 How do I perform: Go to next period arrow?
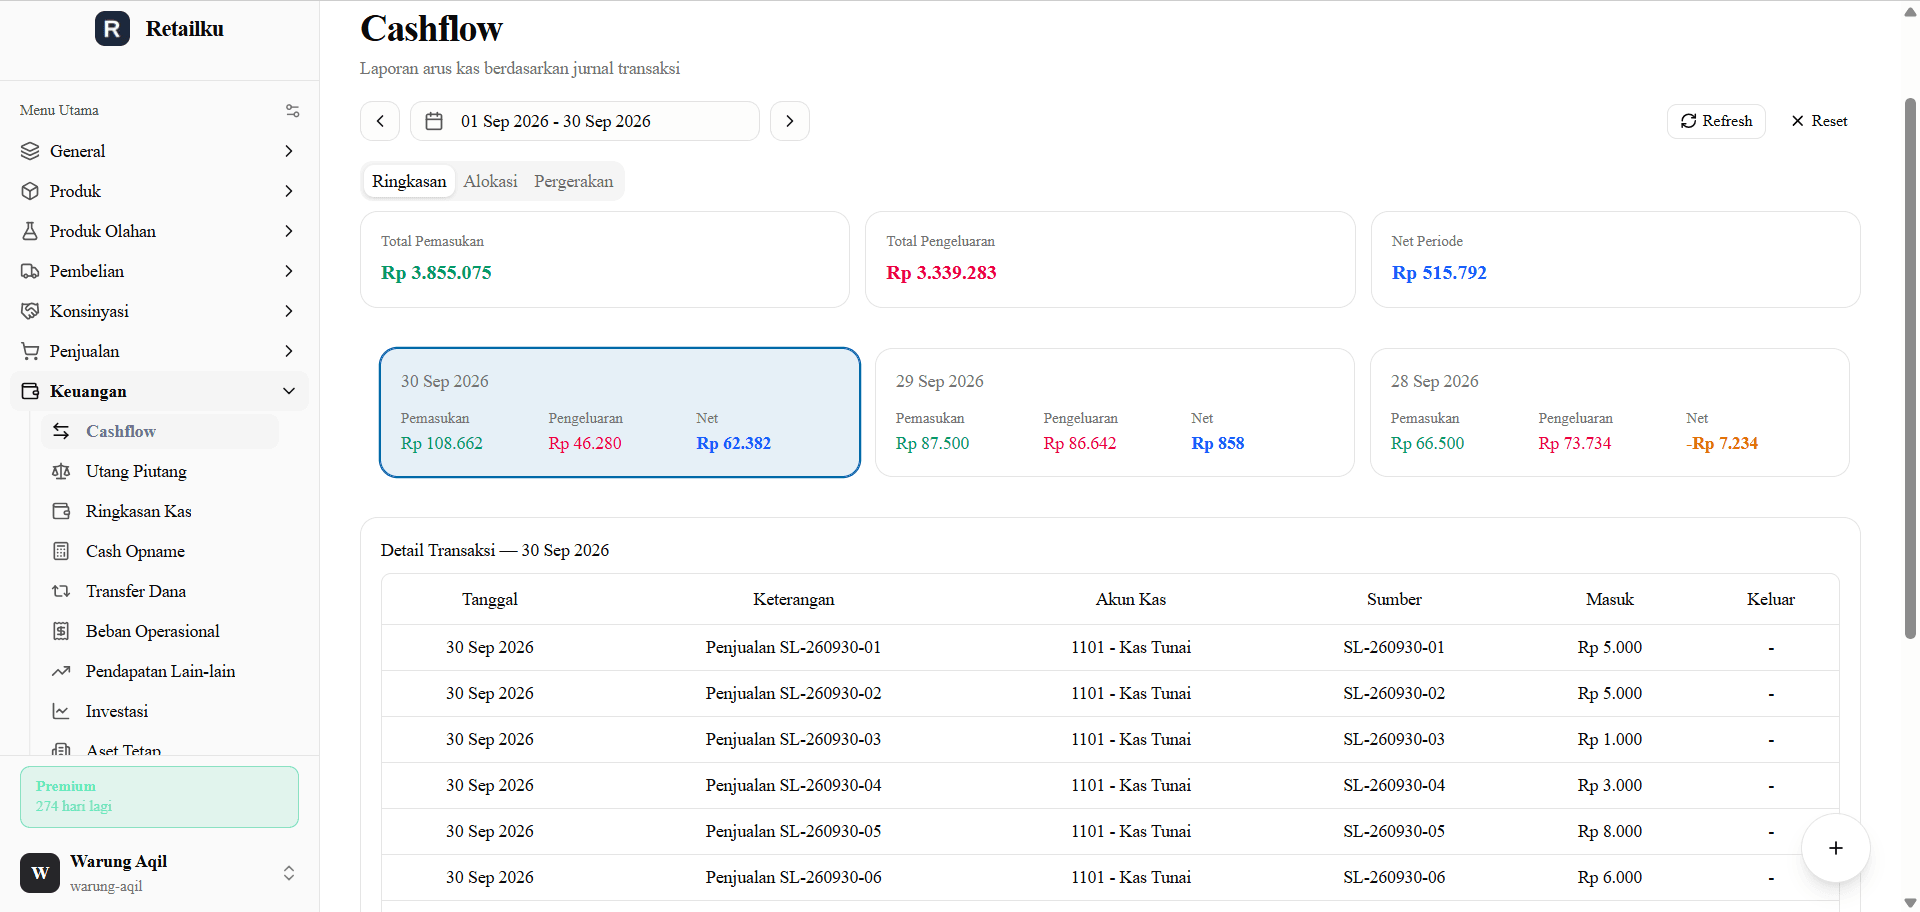click(790, 121)
